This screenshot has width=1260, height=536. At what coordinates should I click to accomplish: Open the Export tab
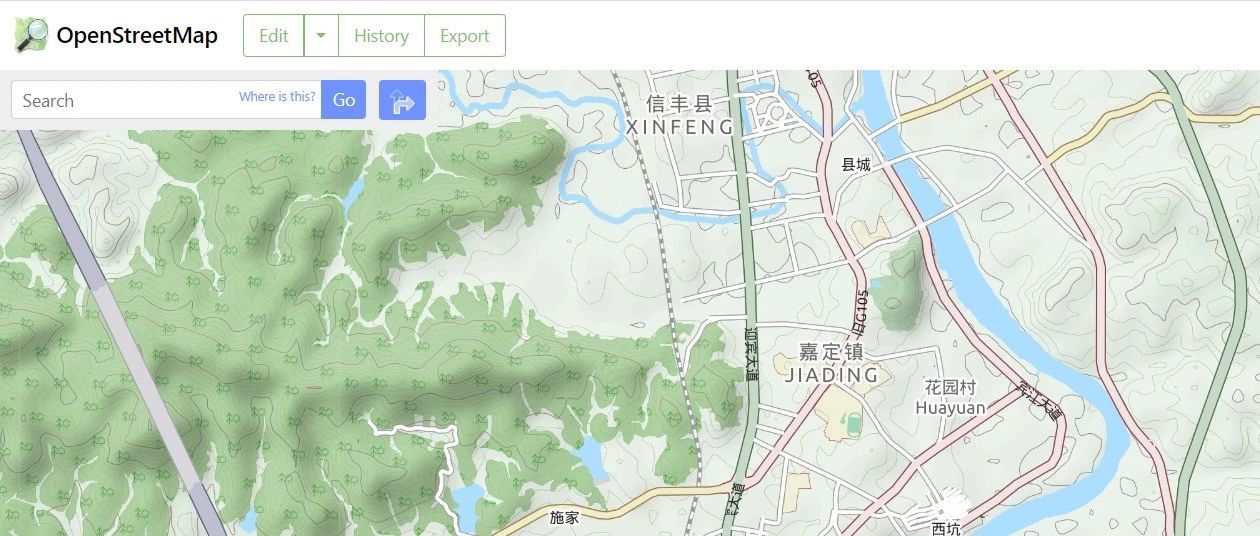[x=465, y=35]
